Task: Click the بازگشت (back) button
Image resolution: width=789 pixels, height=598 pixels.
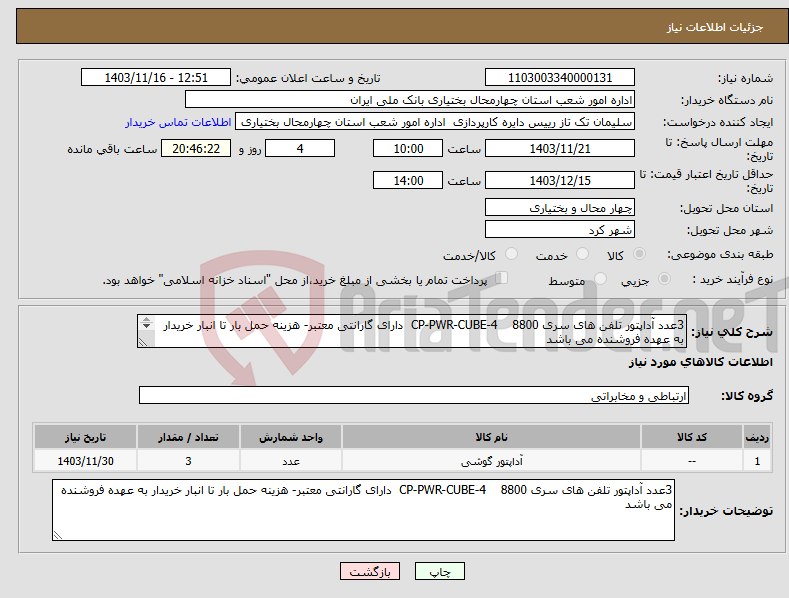Action: point(370,571)
